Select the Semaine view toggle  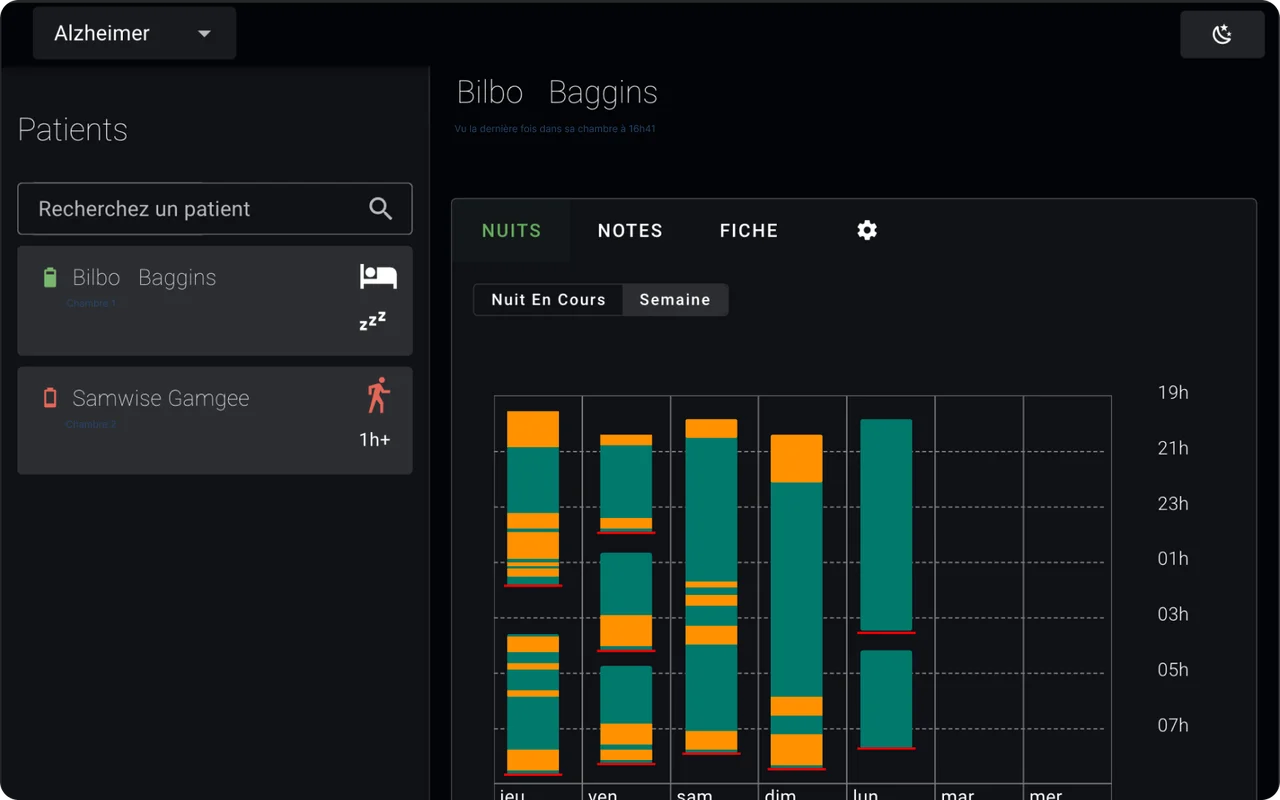tap(675, 300)
